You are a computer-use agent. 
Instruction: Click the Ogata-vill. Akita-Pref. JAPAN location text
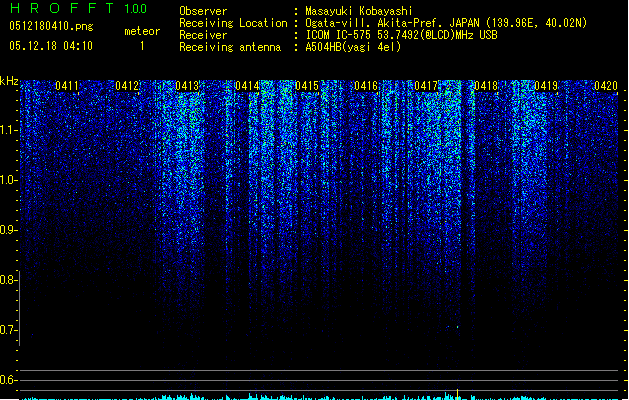pos(446,23)
